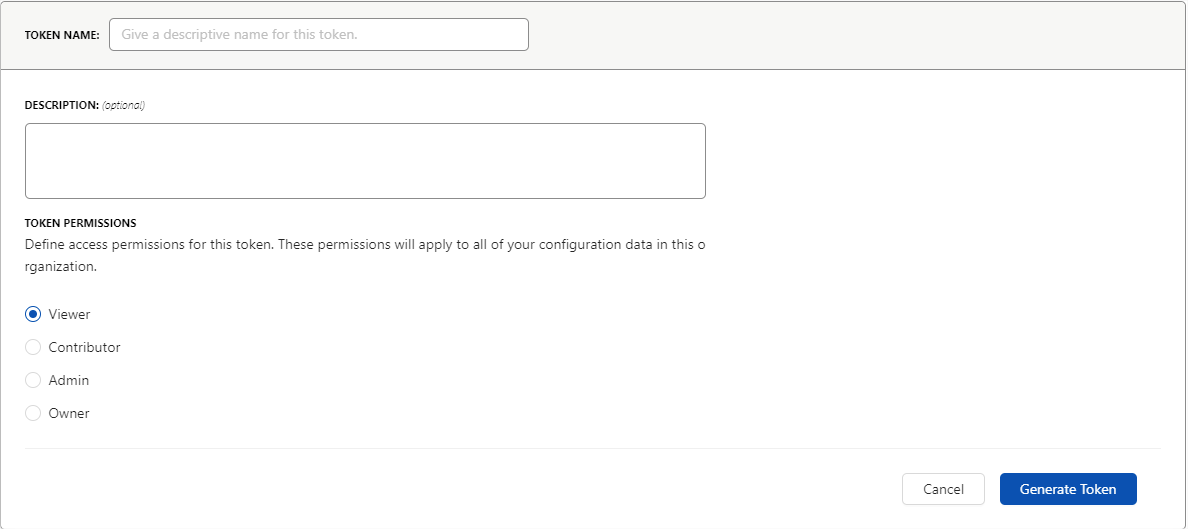Click the "Viewer" label text
This screenshot has width=1188, height=529.
coord(69,314)
